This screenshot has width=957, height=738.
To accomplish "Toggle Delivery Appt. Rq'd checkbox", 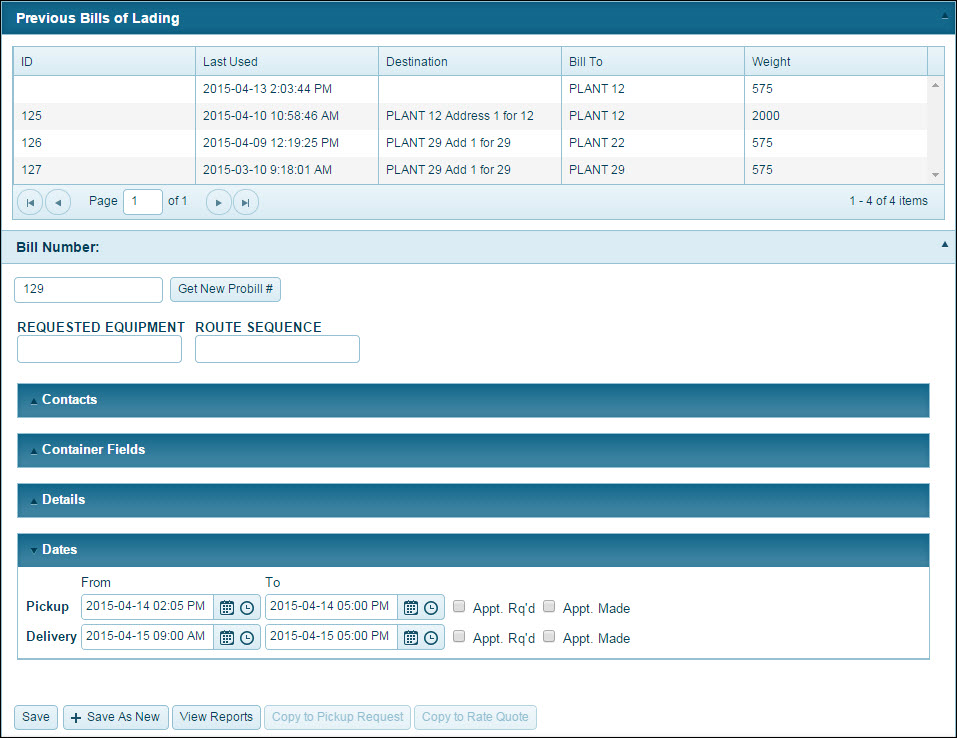I will [x=459, y=636].
